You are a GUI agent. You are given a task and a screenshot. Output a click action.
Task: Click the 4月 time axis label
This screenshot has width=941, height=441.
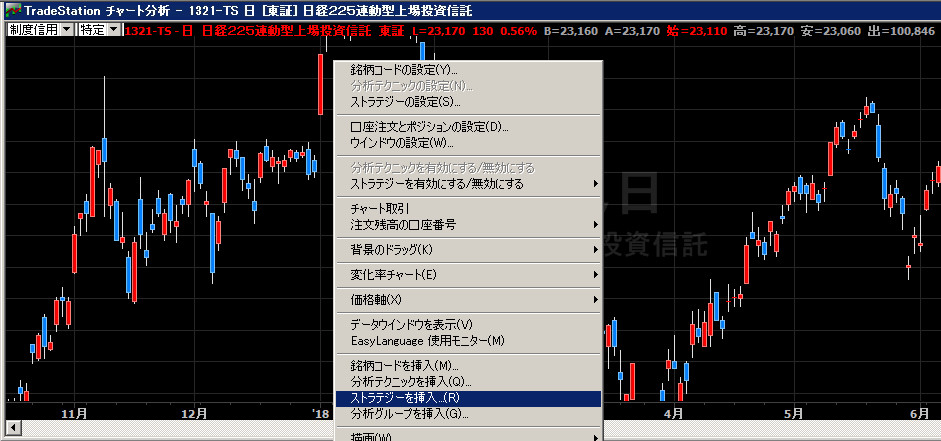click(674, 413)
